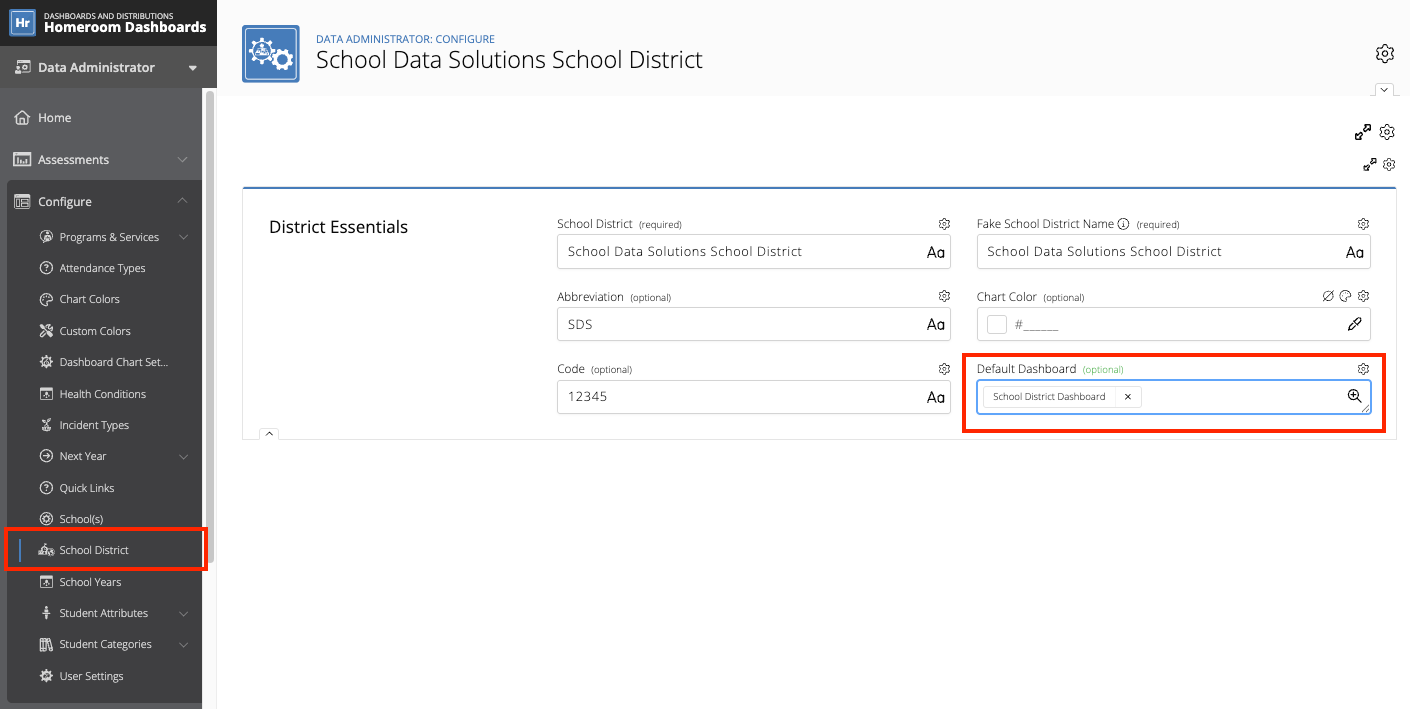Click the blue Configure page header icon
This screenshot has width=1410, height=709.
coord(271,54)
